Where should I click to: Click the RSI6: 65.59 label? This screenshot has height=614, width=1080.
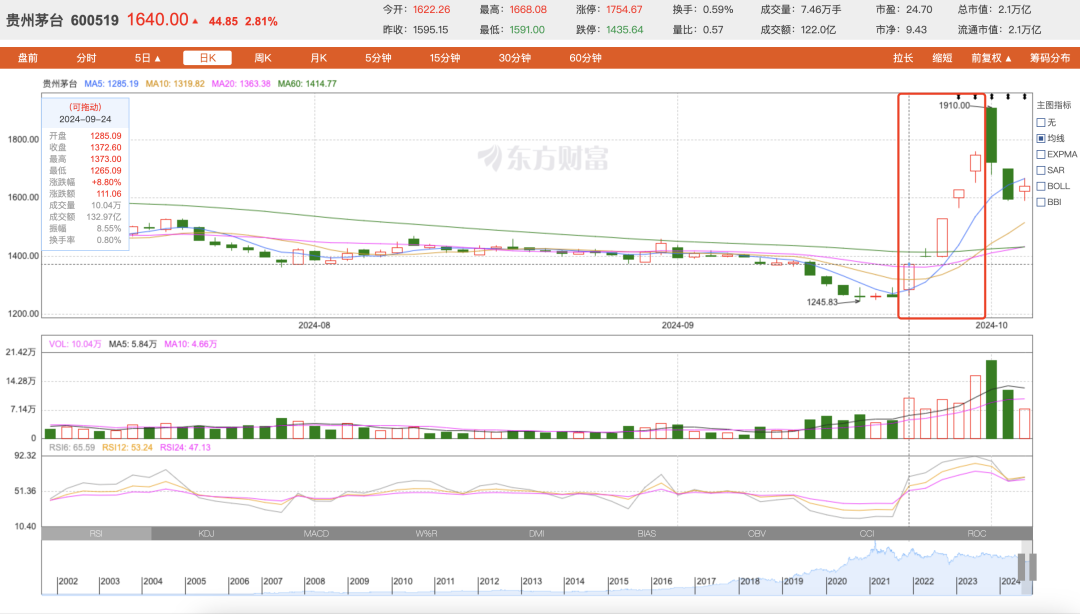pos(72,447)
